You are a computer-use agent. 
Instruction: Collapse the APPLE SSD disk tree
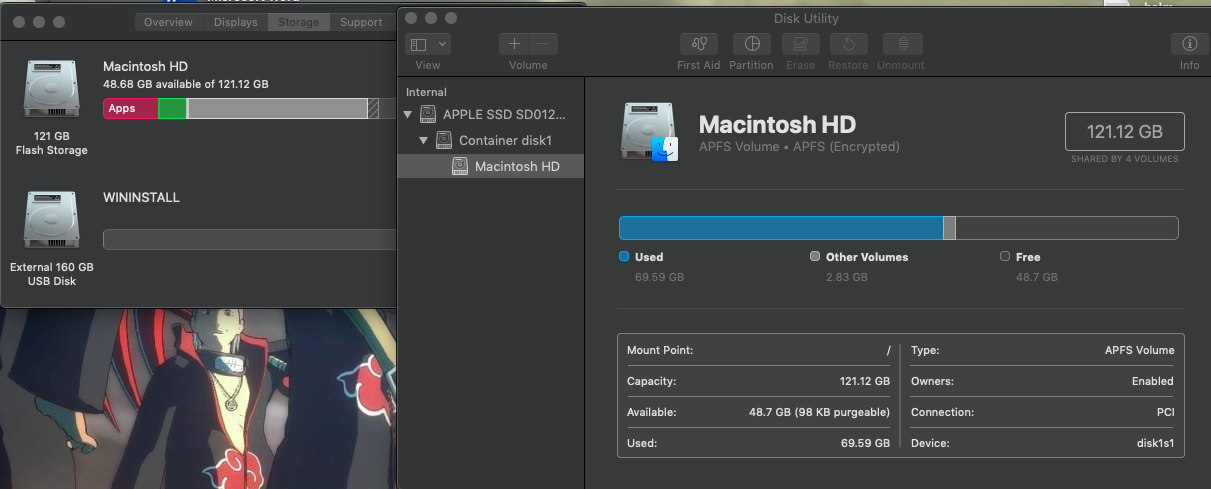click(x=408, y=115)
